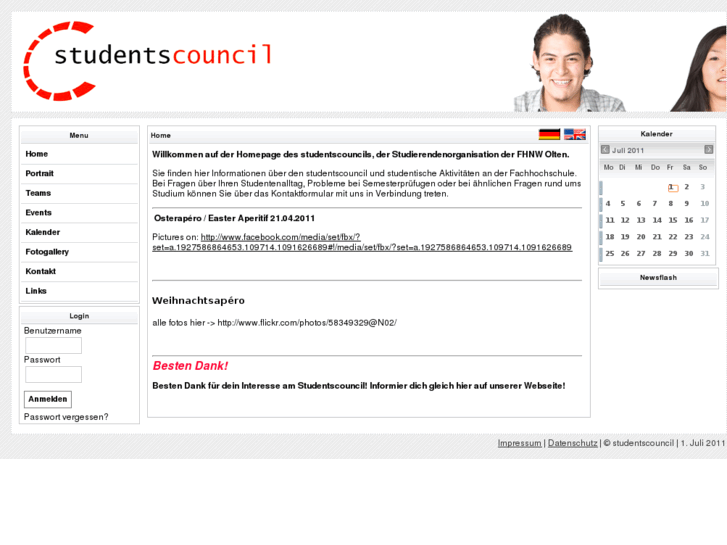The height and width of the screenshot is (545, 727).
Task: Click the Weihnachtsapéro heading
Action: pyautogui.click(x=198, y=301)
